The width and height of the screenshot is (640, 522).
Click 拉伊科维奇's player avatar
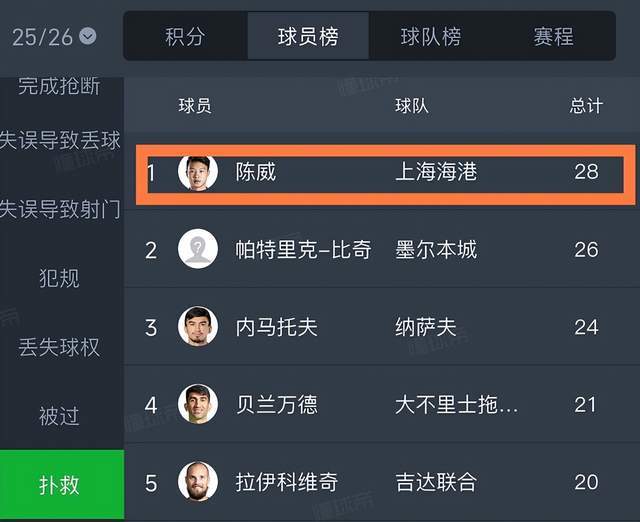(198, 482)
